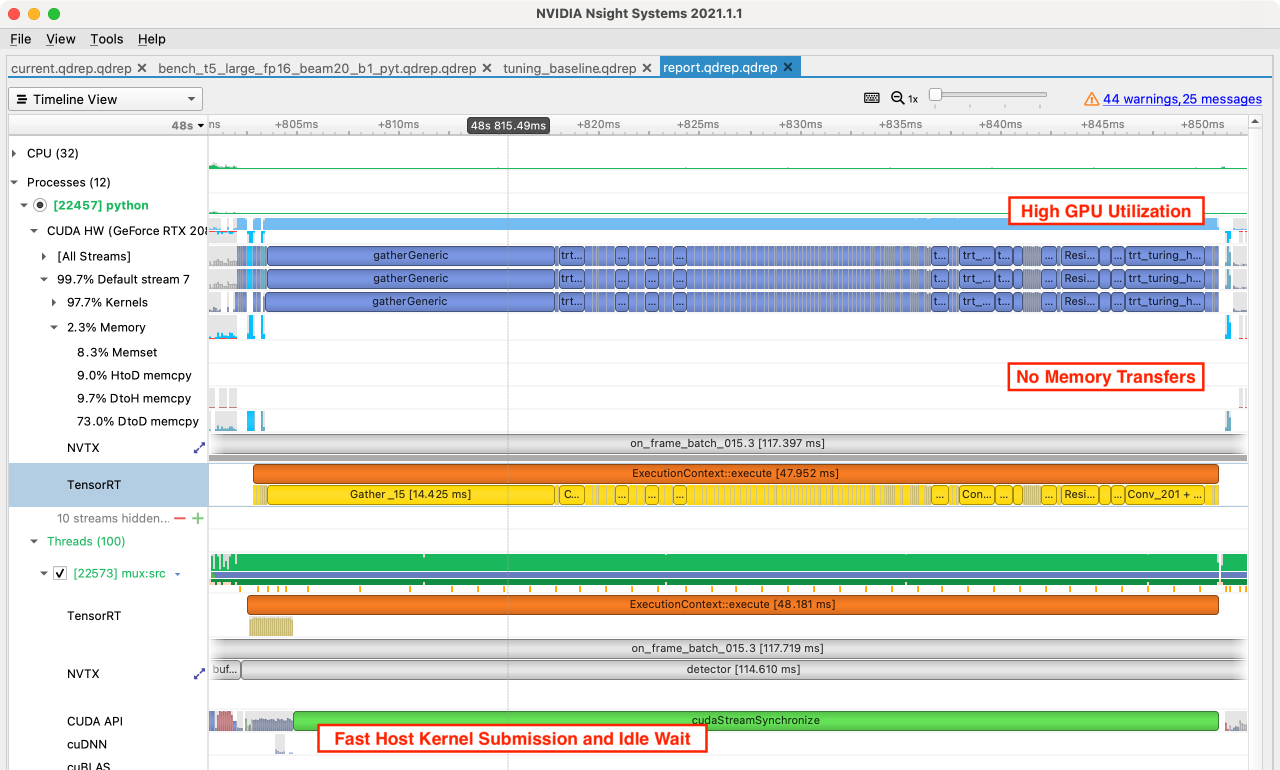The image size is (1280, 770).
Task: Click on_frame_batch_015.3 [117.397 ms] range
Action: [727, 442]
